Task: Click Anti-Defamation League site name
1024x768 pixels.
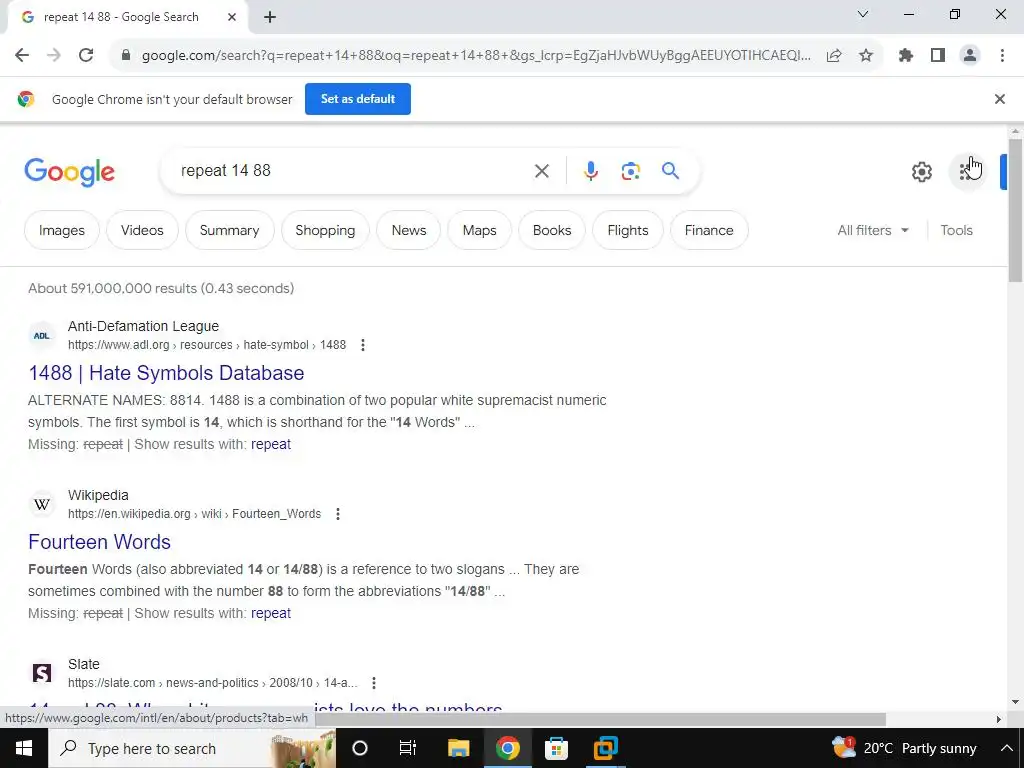Action: point(143,326)
